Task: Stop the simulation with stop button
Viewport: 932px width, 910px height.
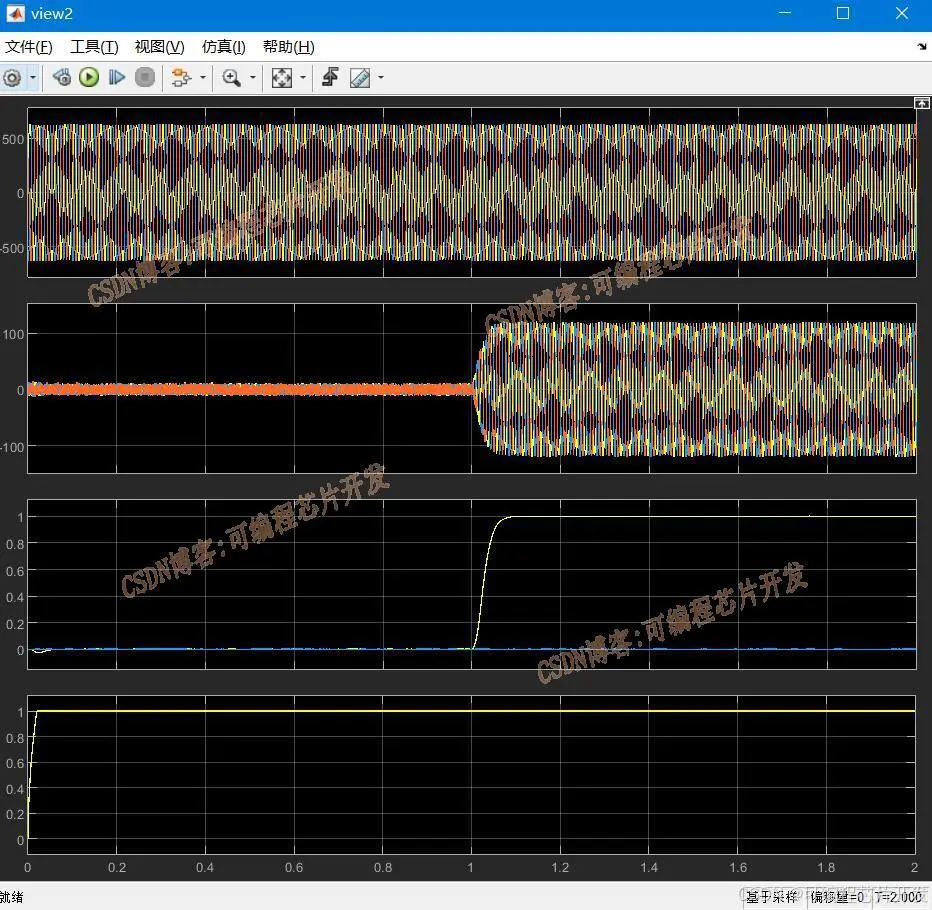Action: pos(145,77)
